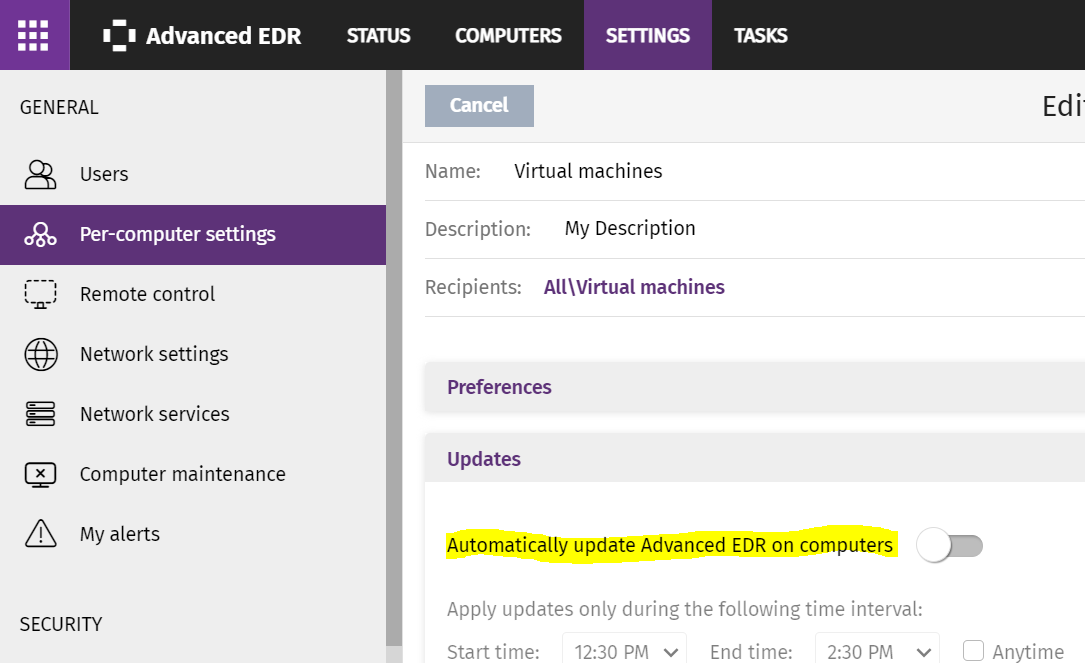
Task: Toggle Automatically update Advanced EDR switch
Action: (x=949, y=546)
